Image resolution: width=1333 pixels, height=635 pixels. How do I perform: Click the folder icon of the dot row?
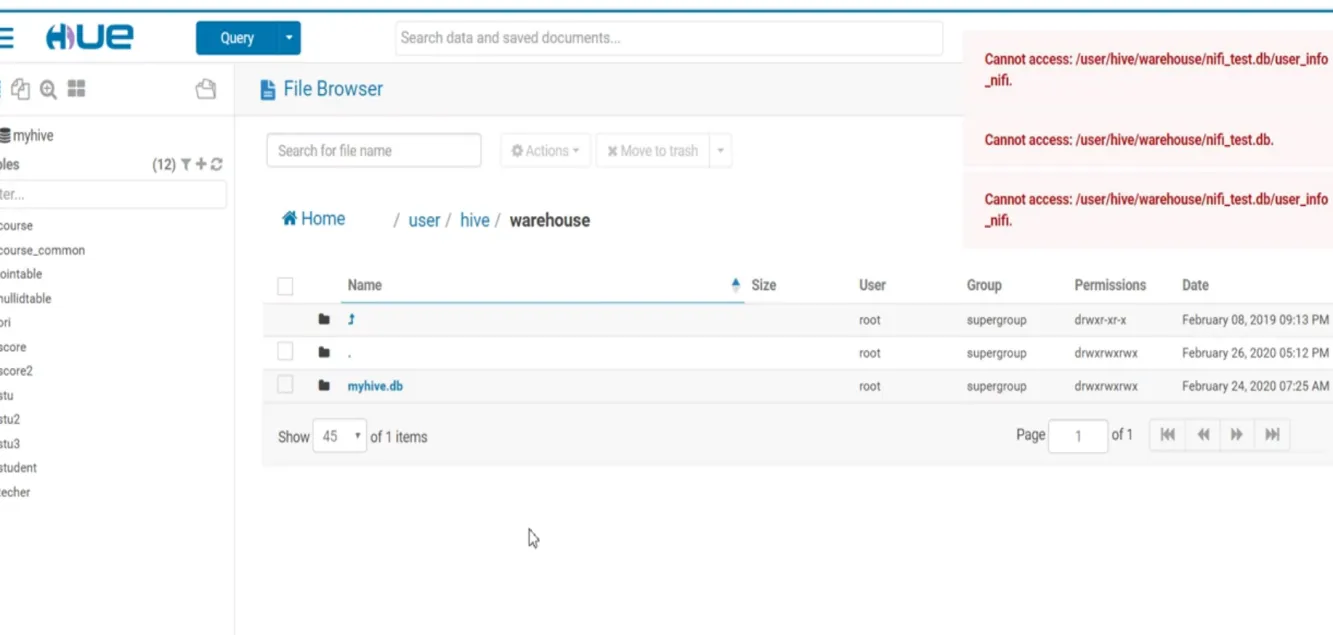pyautogui.click(x=324, y=352)
